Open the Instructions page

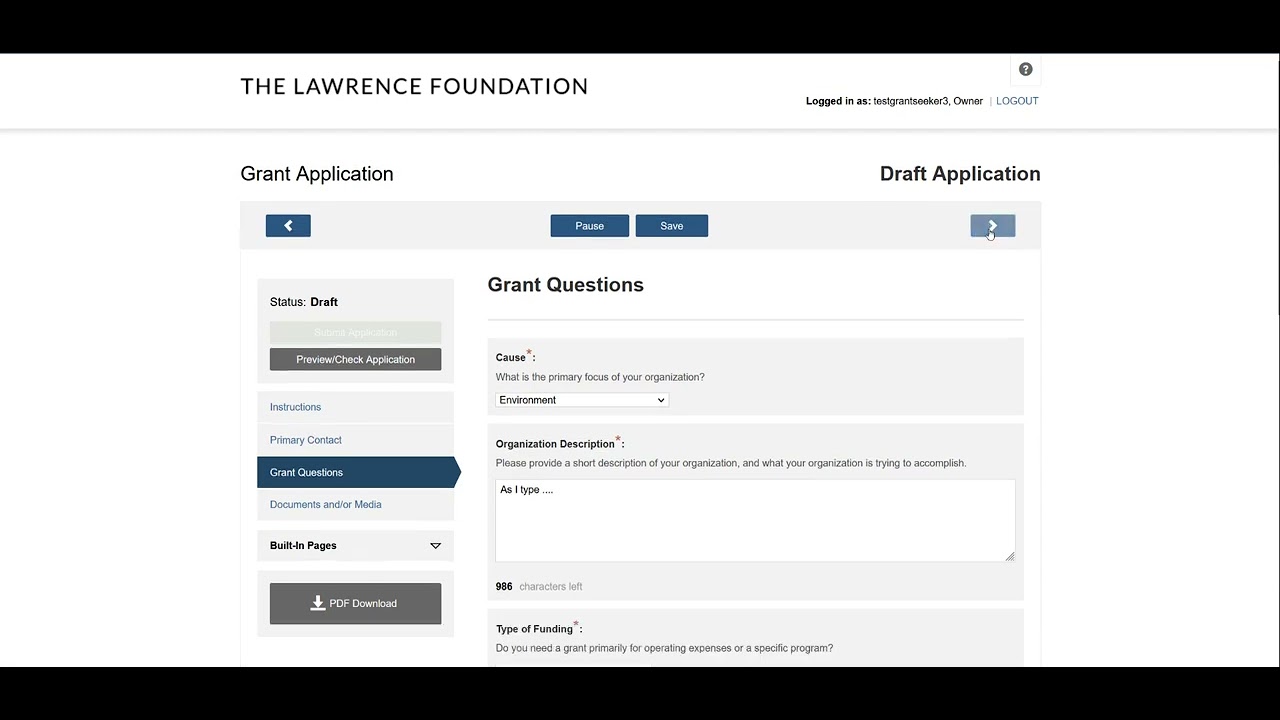pos(295,407)
